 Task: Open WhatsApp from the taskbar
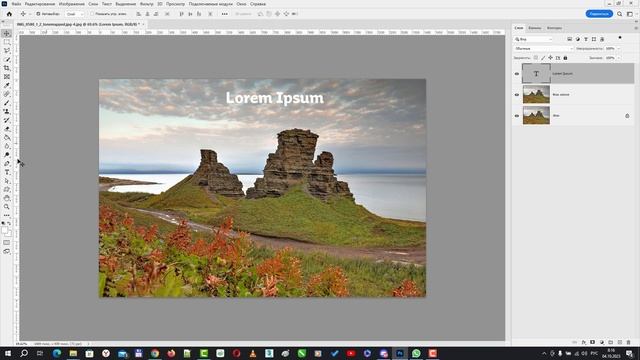tap(416, 353)
